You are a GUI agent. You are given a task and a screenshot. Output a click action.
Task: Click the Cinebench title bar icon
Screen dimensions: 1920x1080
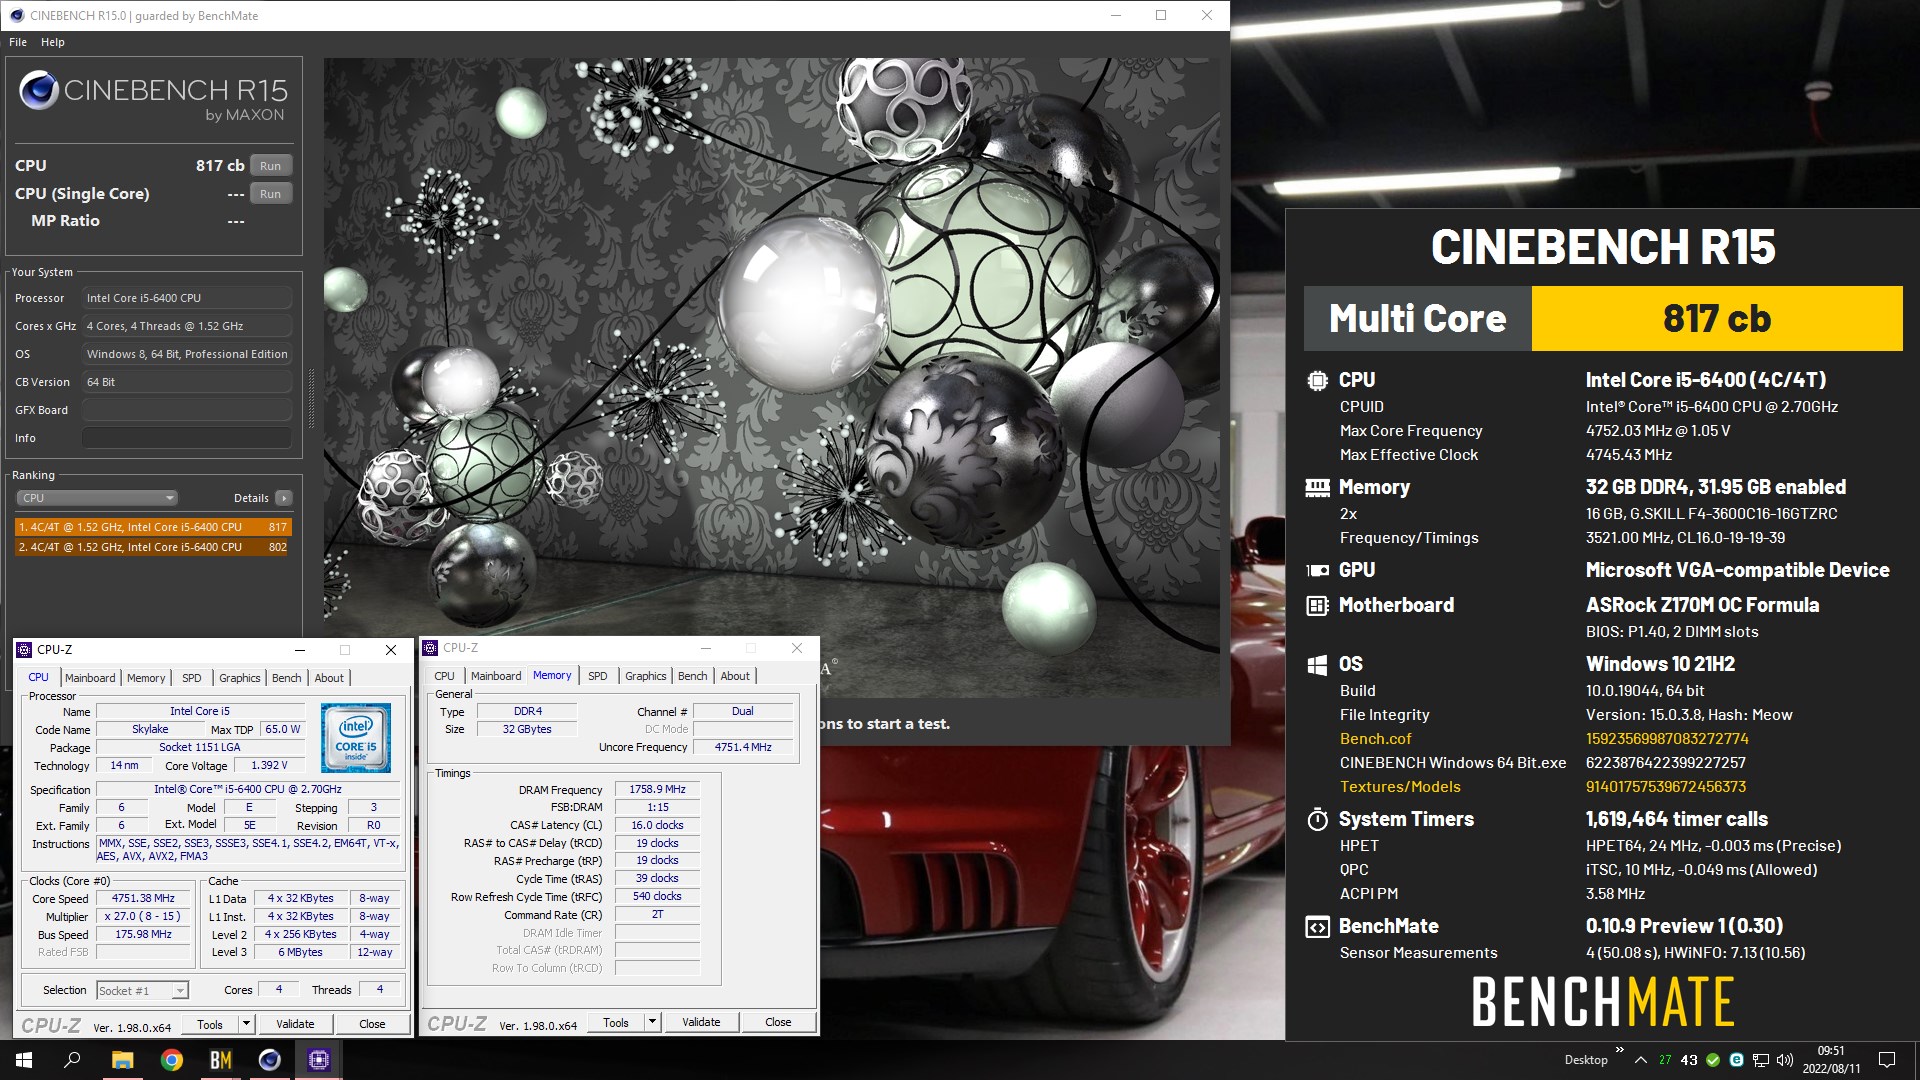point(17,15)
